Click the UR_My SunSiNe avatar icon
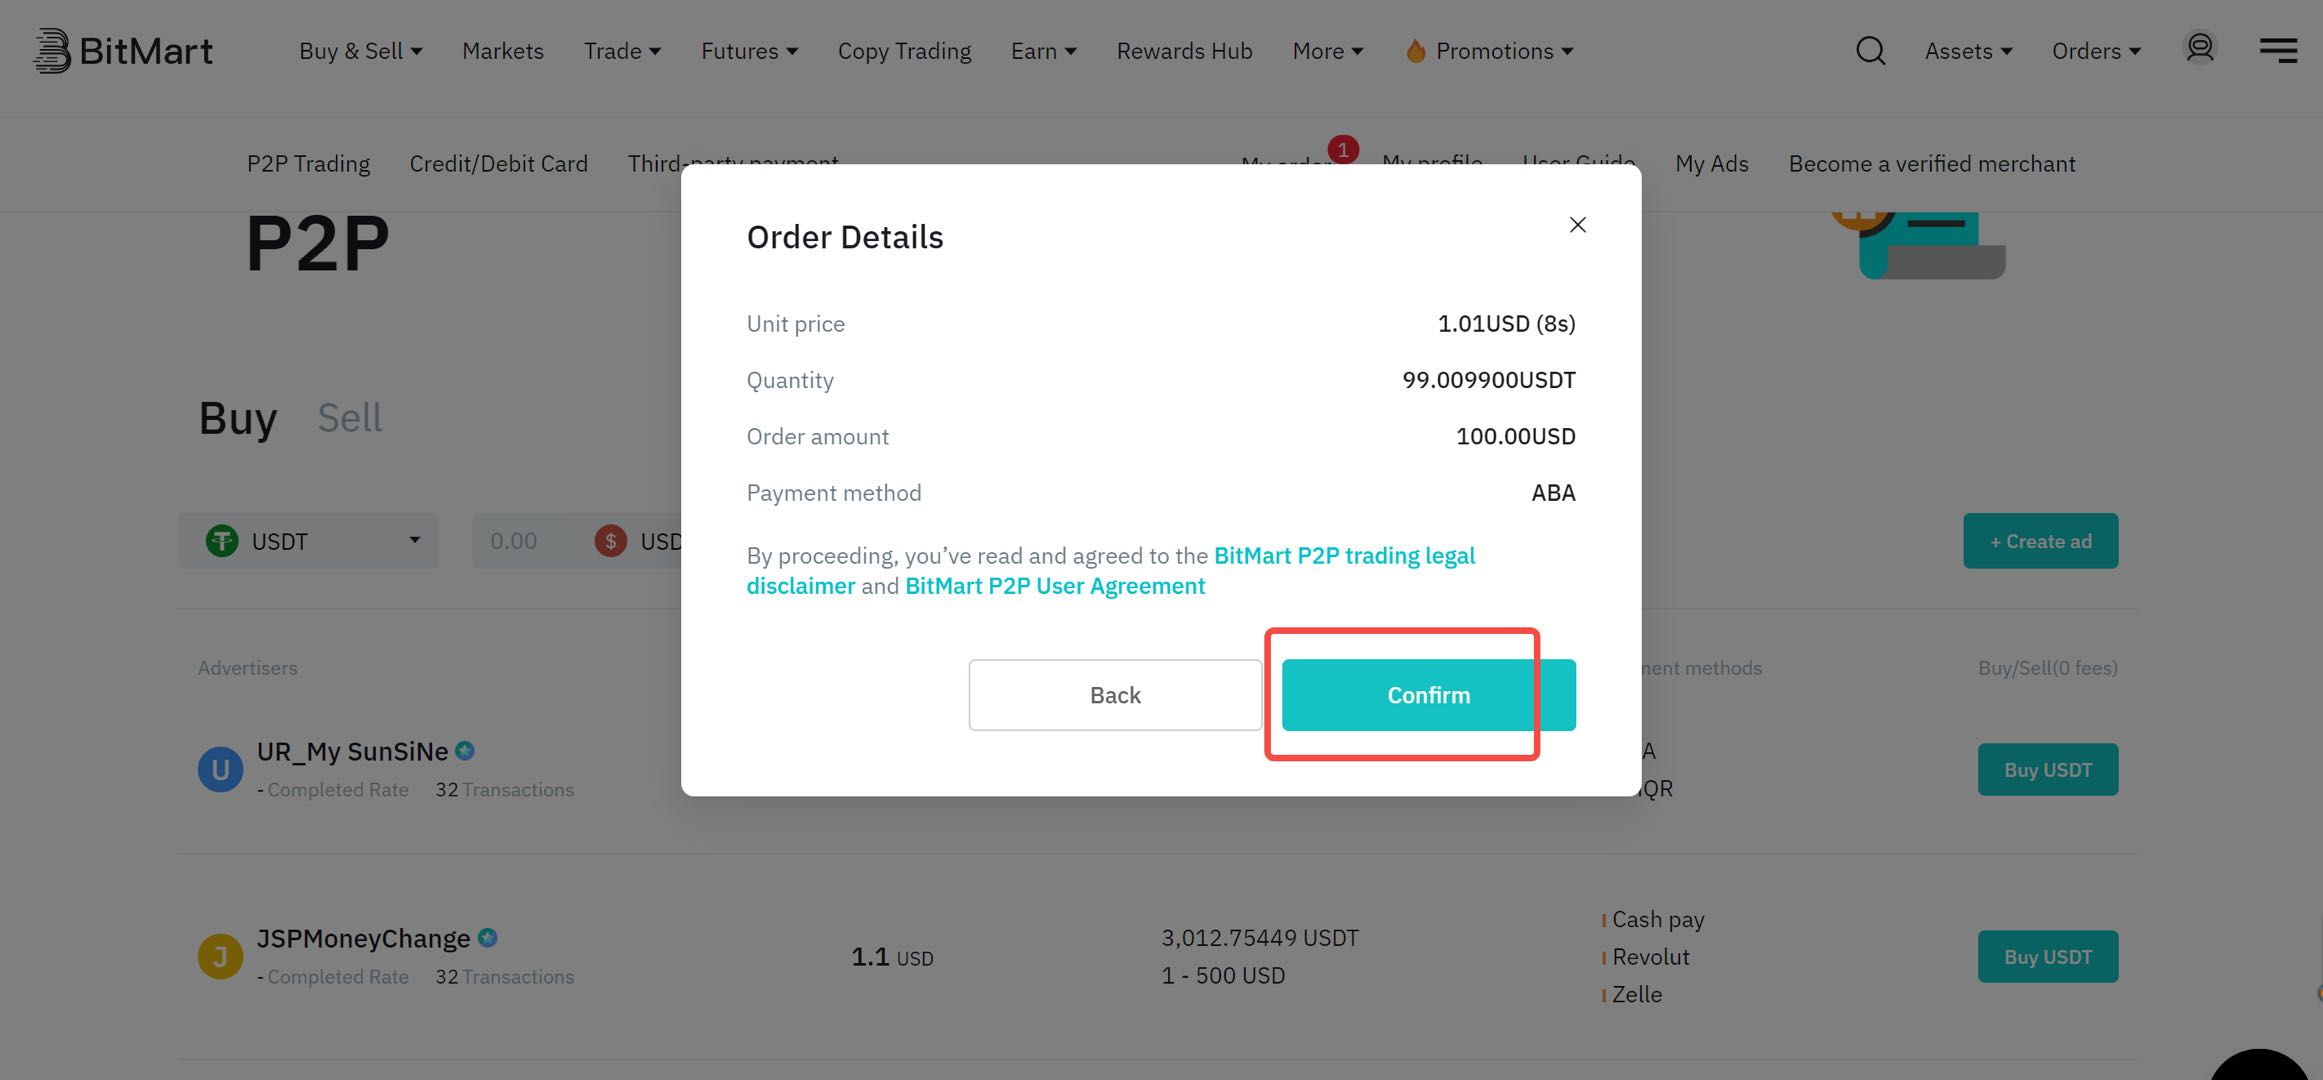This screenshot has height=1080, width=2323. (220, 770)
